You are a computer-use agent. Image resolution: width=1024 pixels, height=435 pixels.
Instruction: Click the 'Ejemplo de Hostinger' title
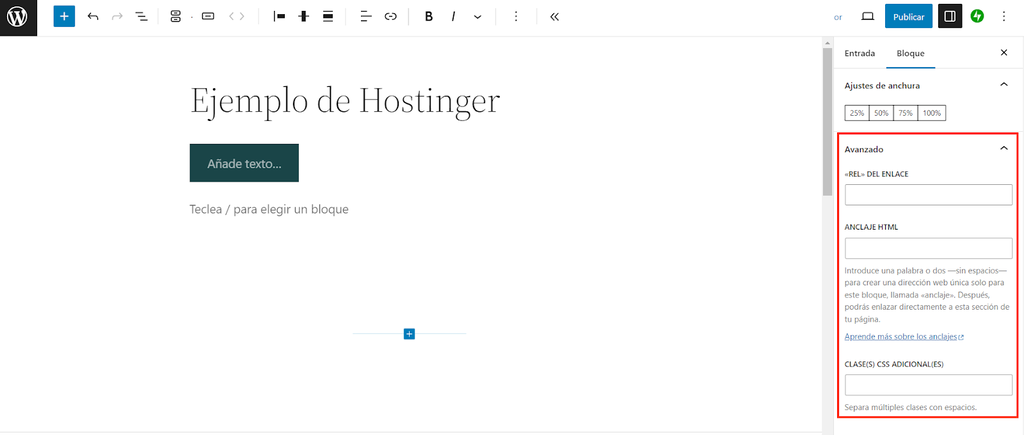pyautogui.click(x=345, y=102)
